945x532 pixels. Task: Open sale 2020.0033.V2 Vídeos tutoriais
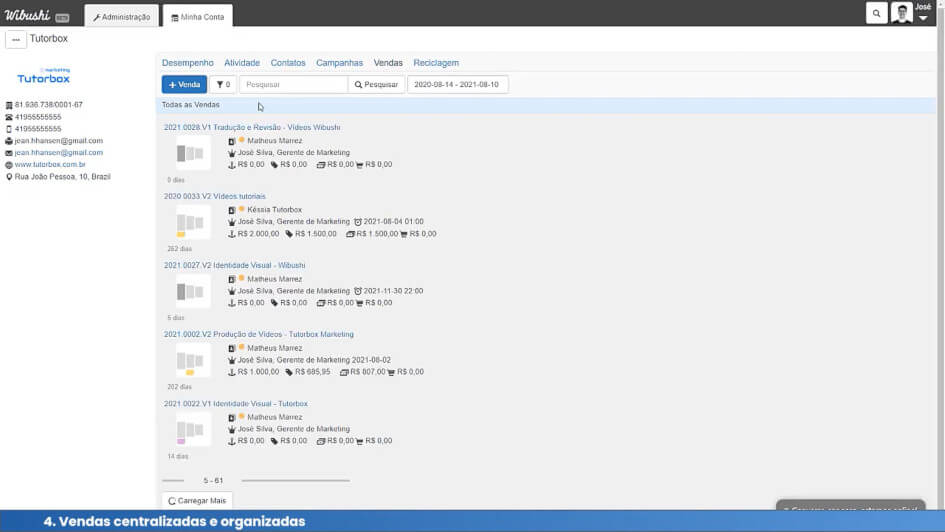tap(215, 196)
